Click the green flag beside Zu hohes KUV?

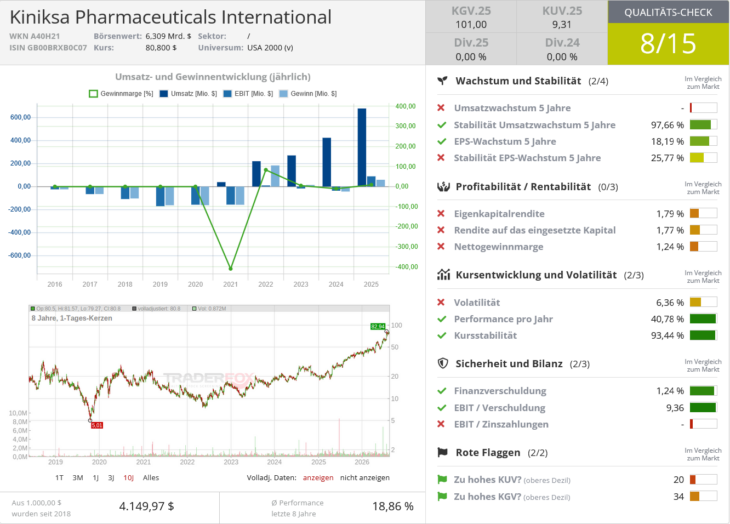[x=442, y=479]
